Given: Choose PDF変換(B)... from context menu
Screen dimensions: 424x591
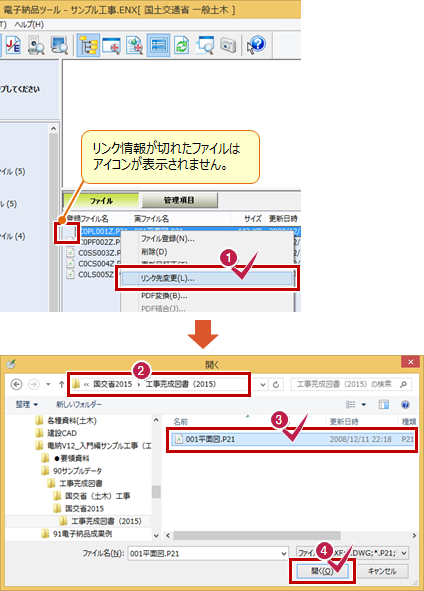Looking at the screenshot, I should coord(164,296).
